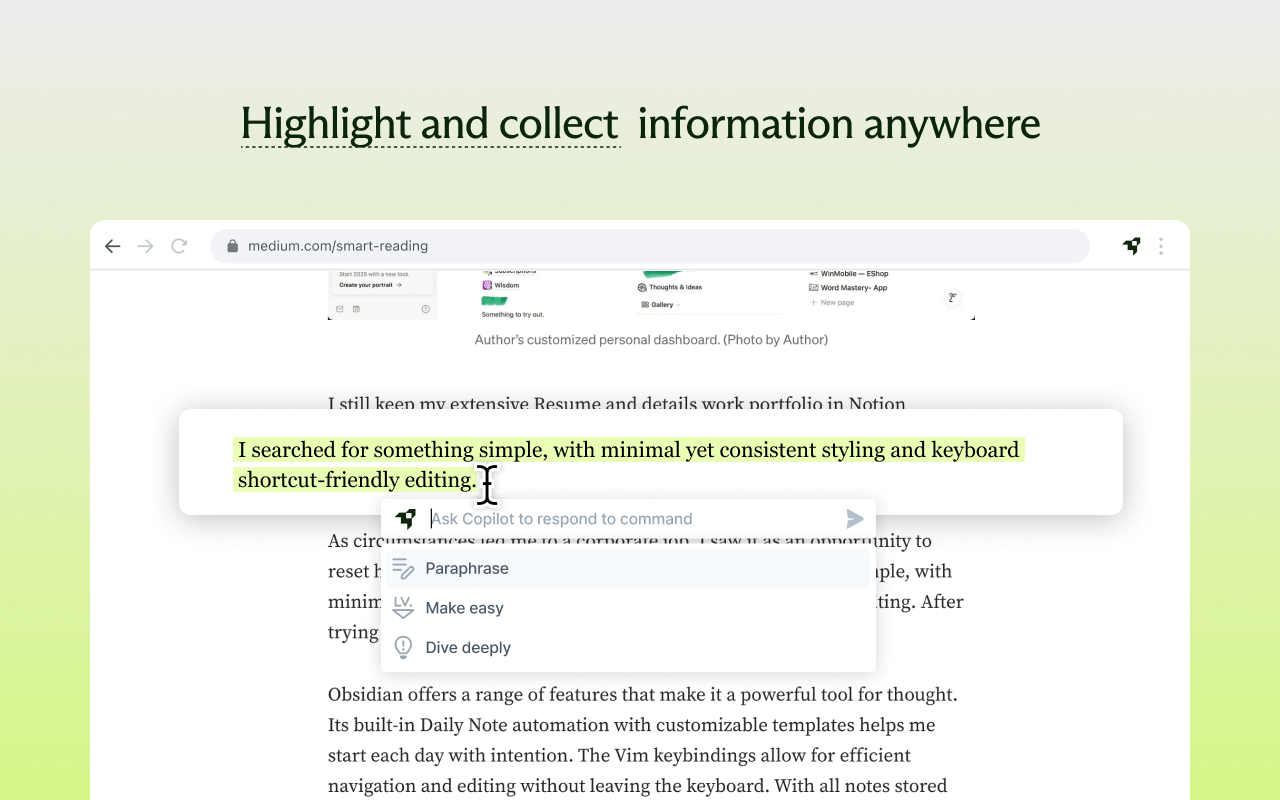Select Paraphrase from the Copilot menu
This screenshot has width=1280, height=800.
[628, 569]
